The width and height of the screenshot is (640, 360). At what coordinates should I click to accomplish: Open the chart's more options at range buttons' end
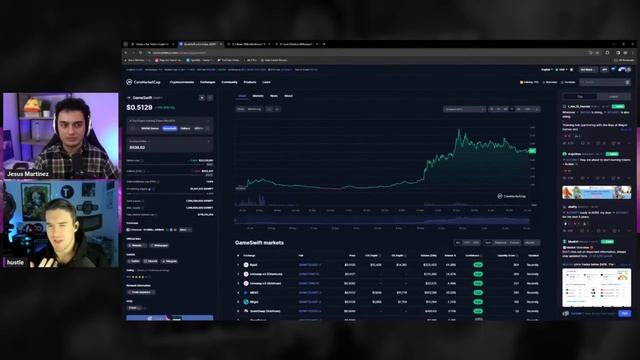click(537, 109)
